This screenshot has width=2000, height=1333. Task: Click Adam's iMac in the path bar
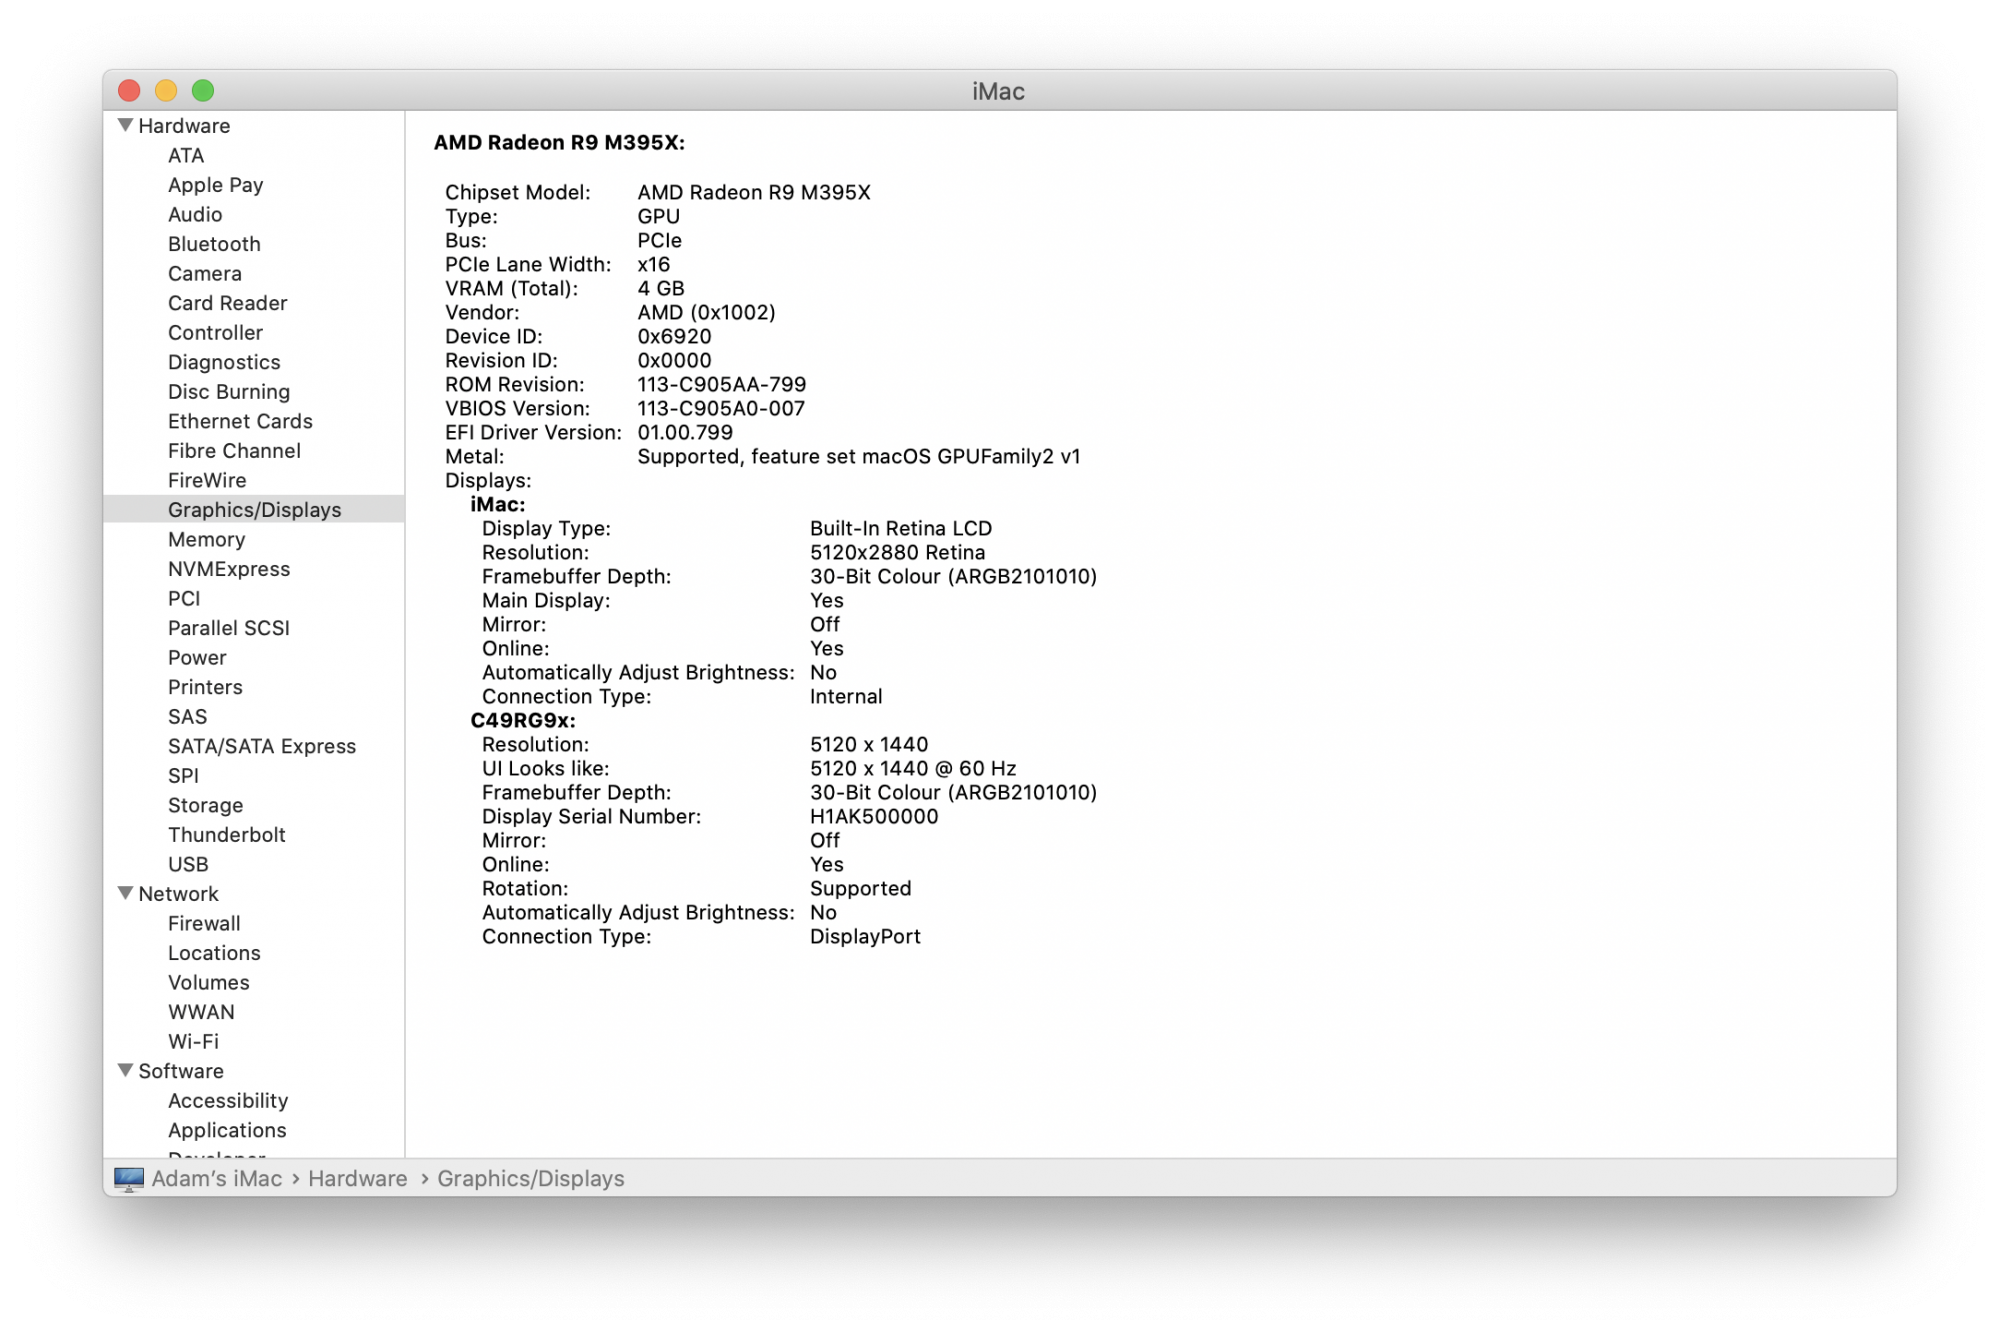[x=217, y=1179]
